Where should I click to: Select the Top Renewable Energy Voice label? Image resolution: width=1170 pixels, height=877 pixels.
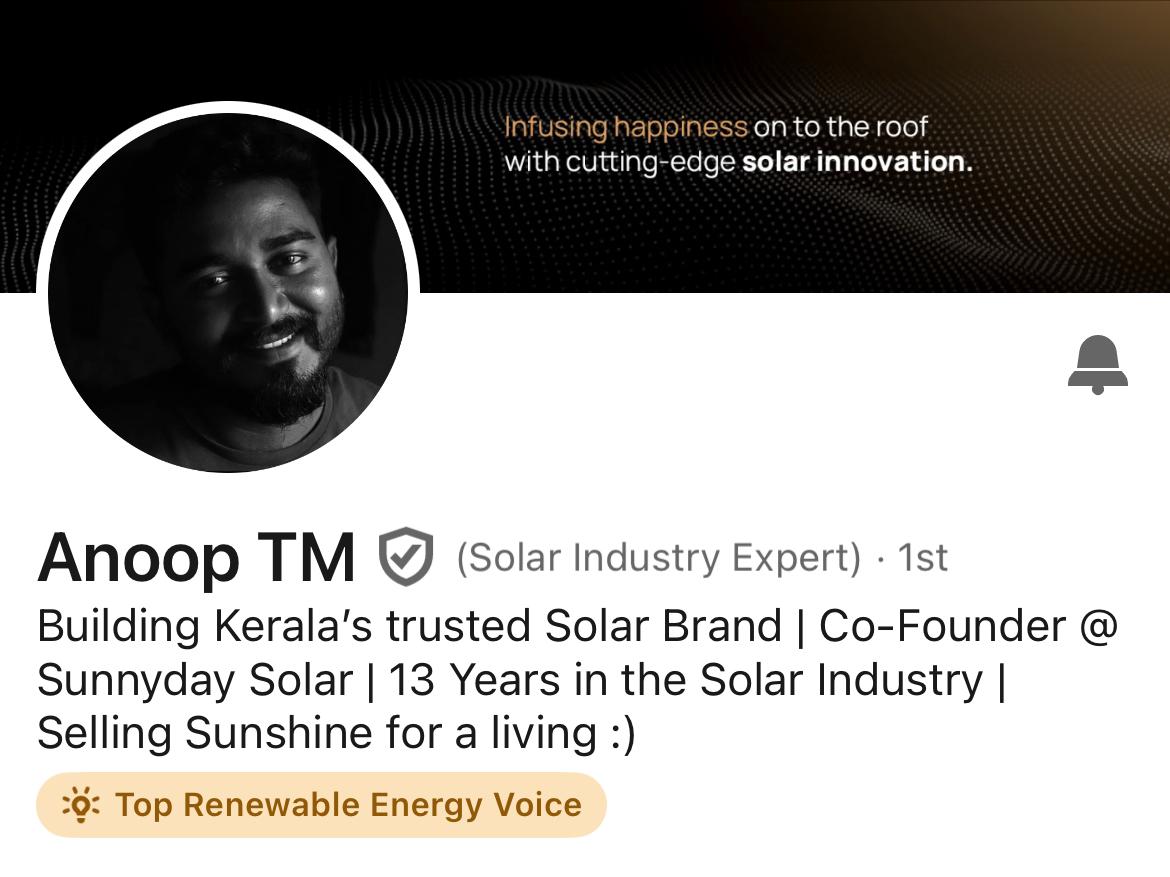tap(348, 804)
